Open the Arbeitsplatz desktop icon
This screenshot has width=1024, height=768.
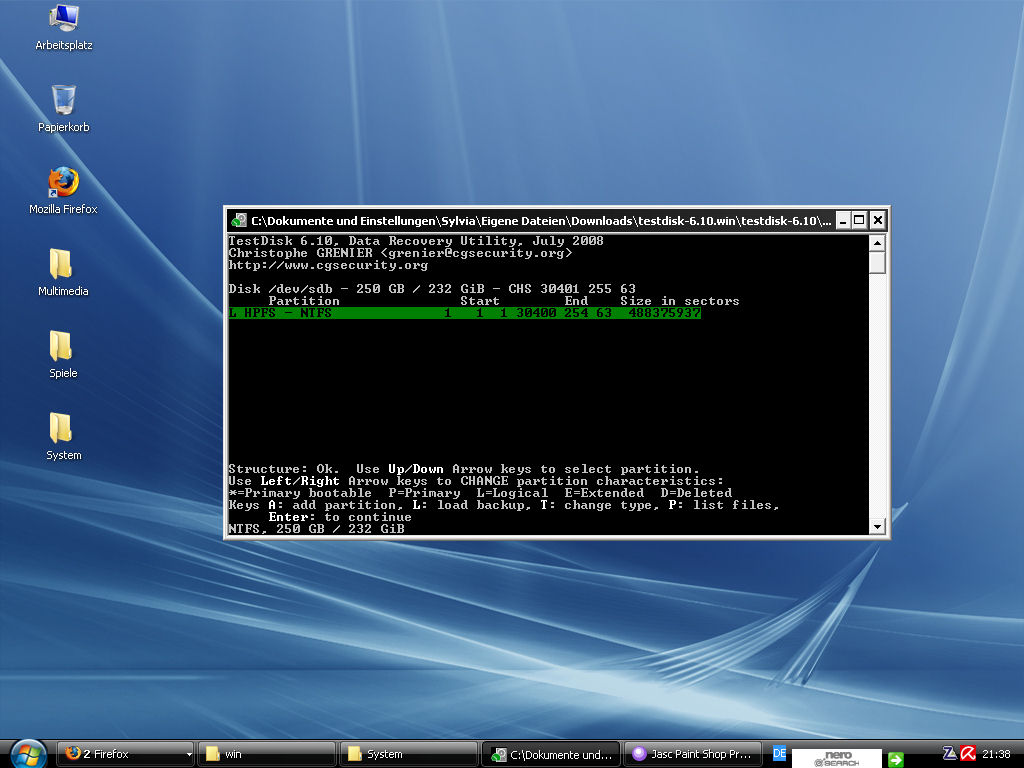63,26
